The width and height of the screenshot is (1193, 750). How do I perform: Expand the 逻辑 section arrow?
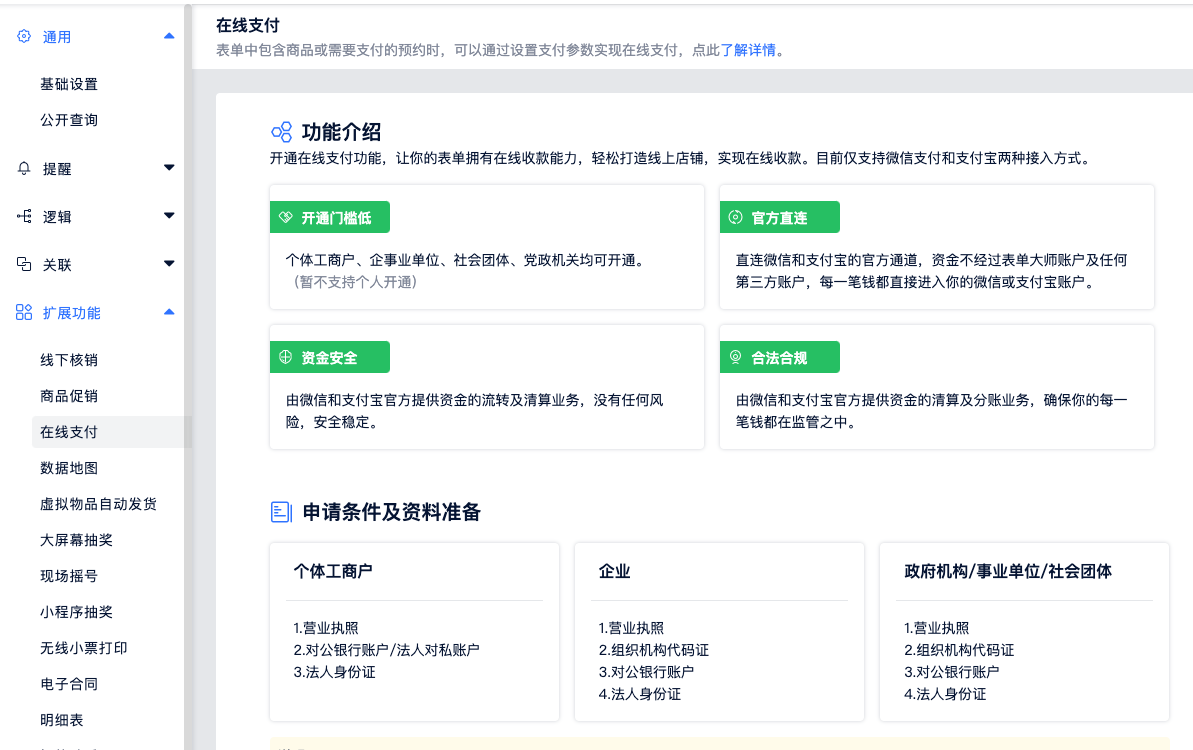[x=169, y=216]
